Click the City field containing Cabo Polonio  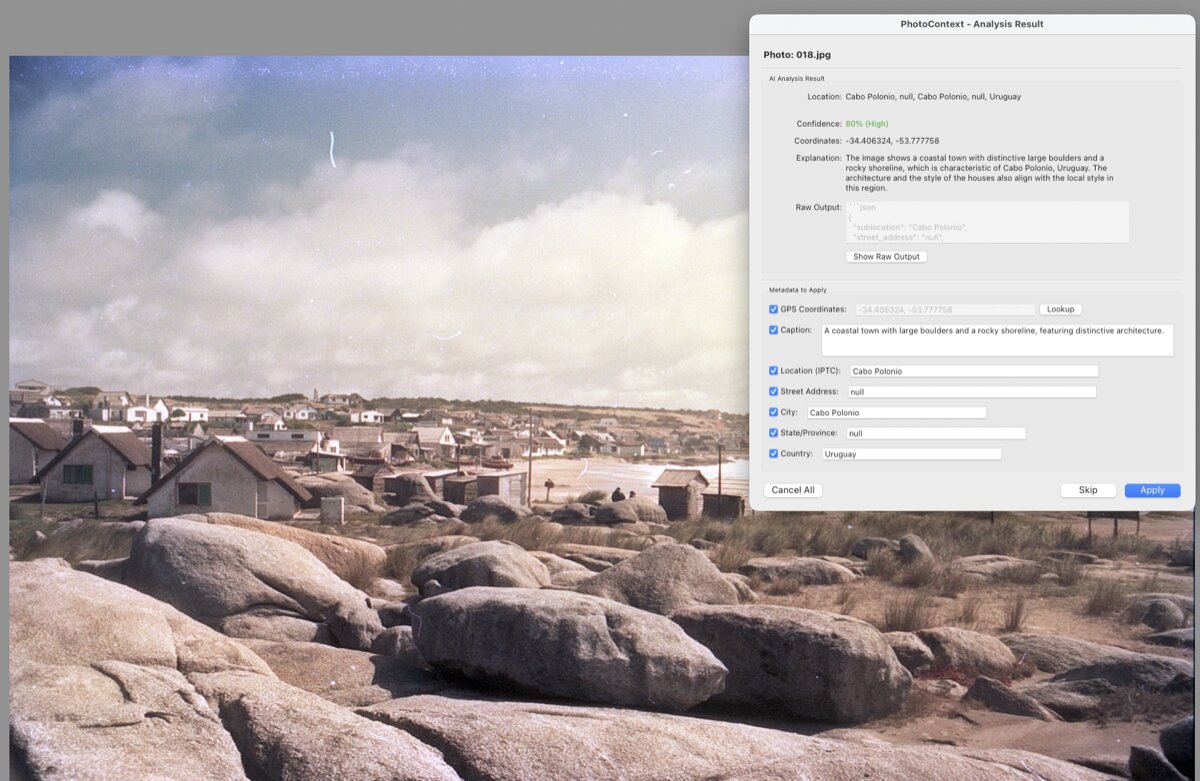(897, 411)
